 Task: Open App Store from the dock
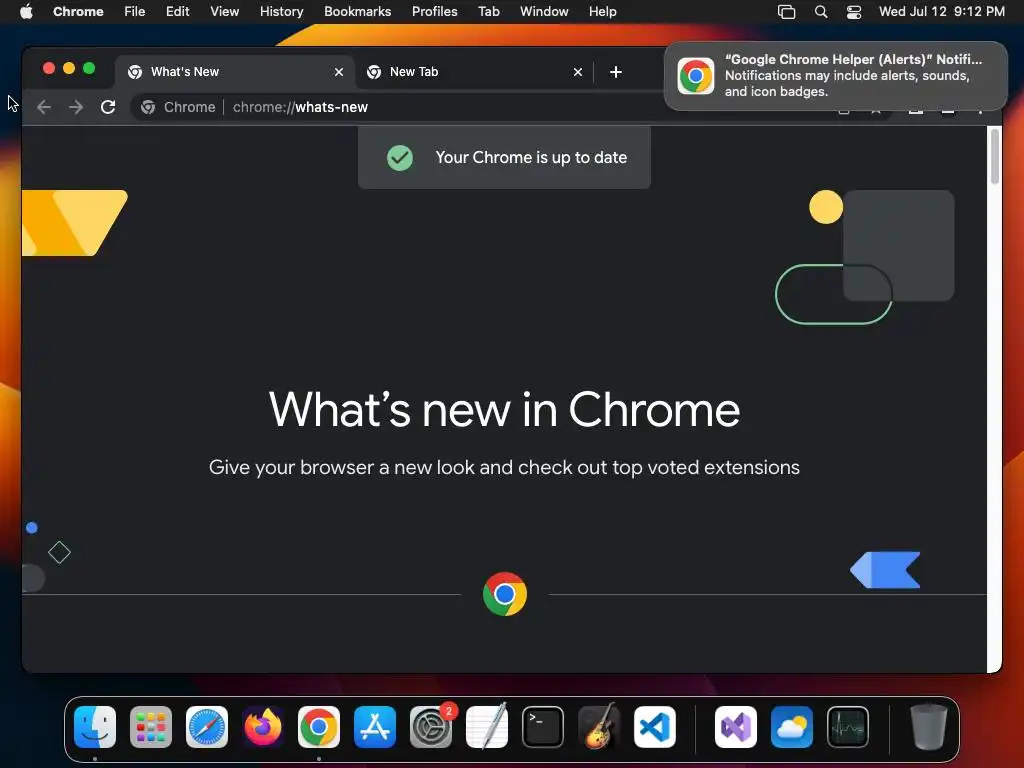coord(375,727)
